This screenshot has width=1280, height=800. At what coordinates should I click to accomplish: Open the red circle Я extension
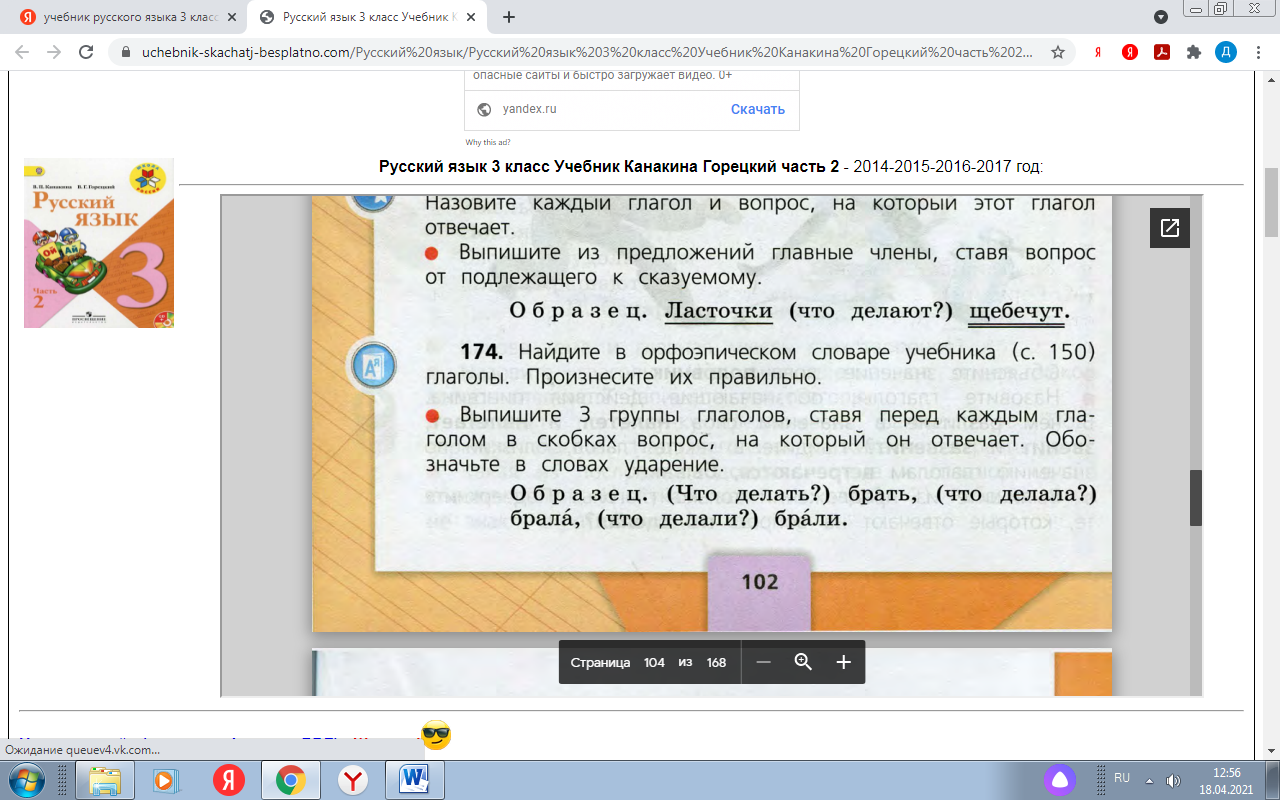click(1129, 52)
